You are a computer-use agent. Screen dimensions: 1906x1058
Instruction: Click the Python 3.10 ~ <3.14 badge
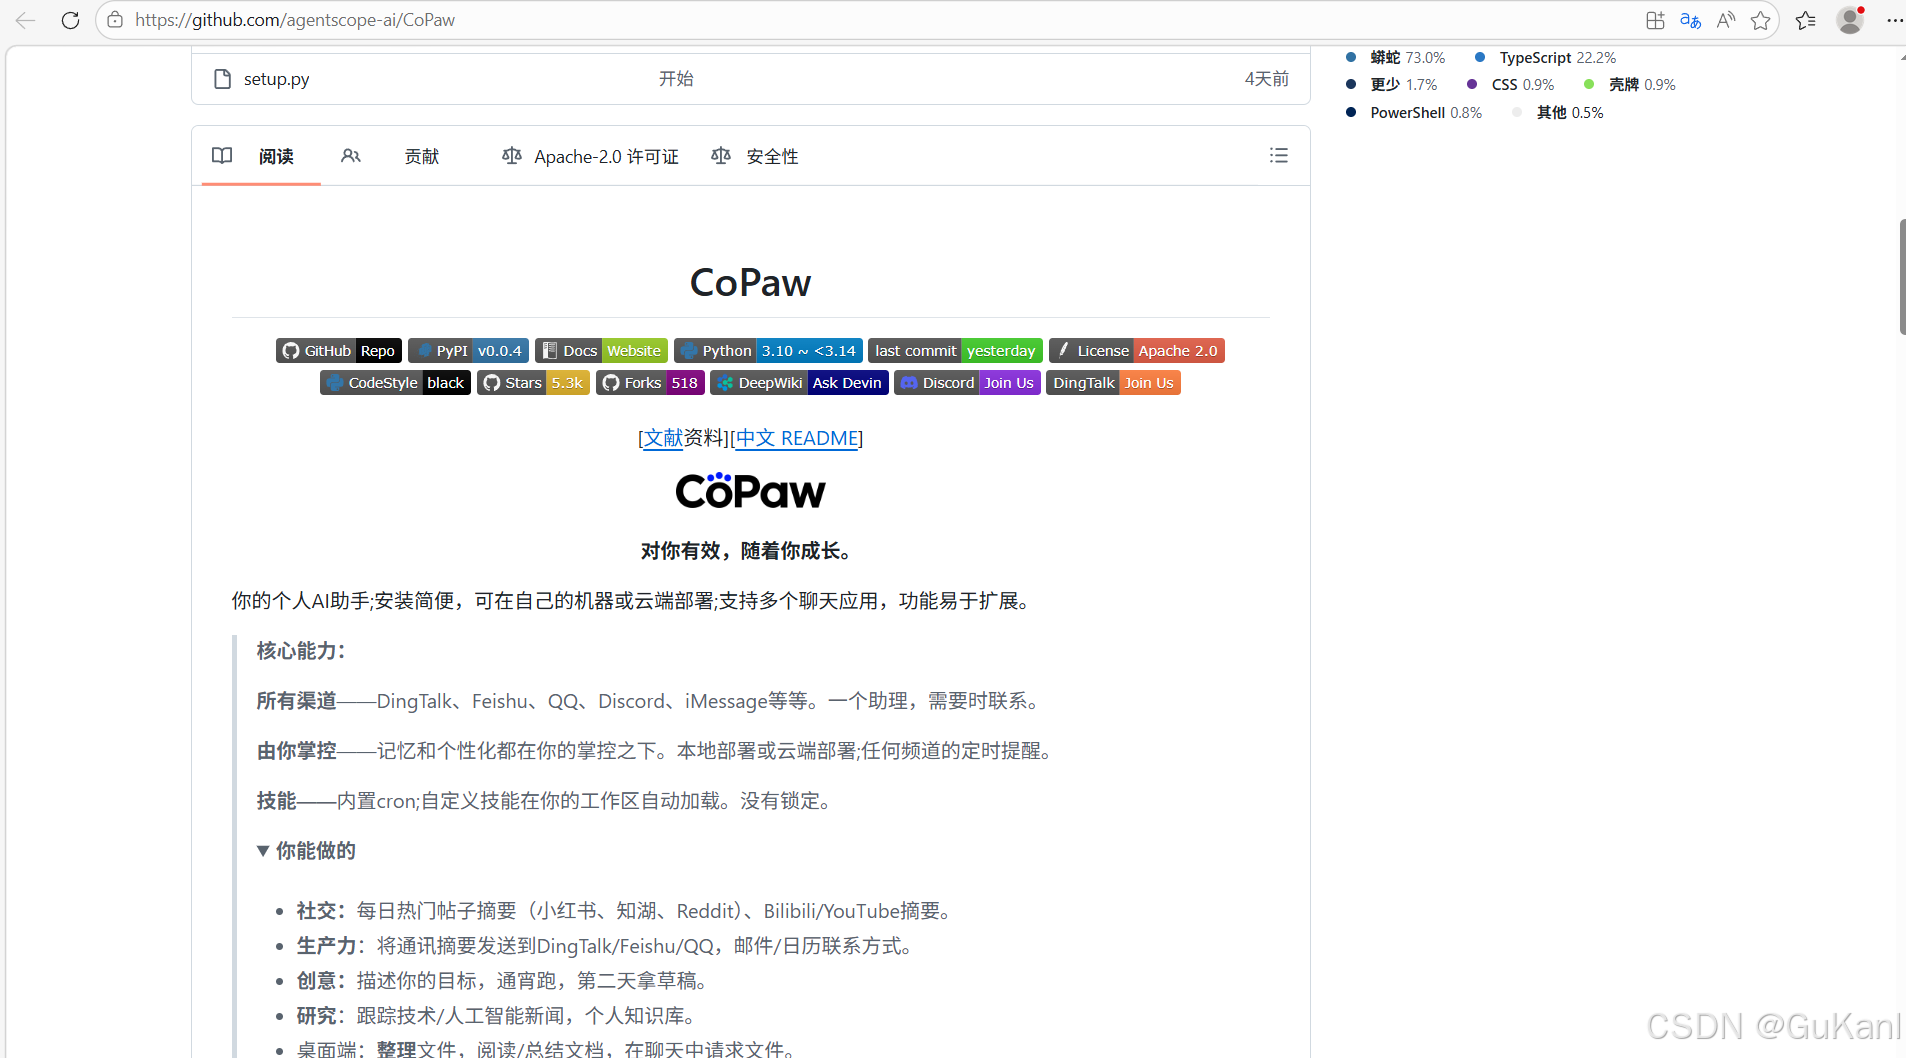[x=768, y=351]
